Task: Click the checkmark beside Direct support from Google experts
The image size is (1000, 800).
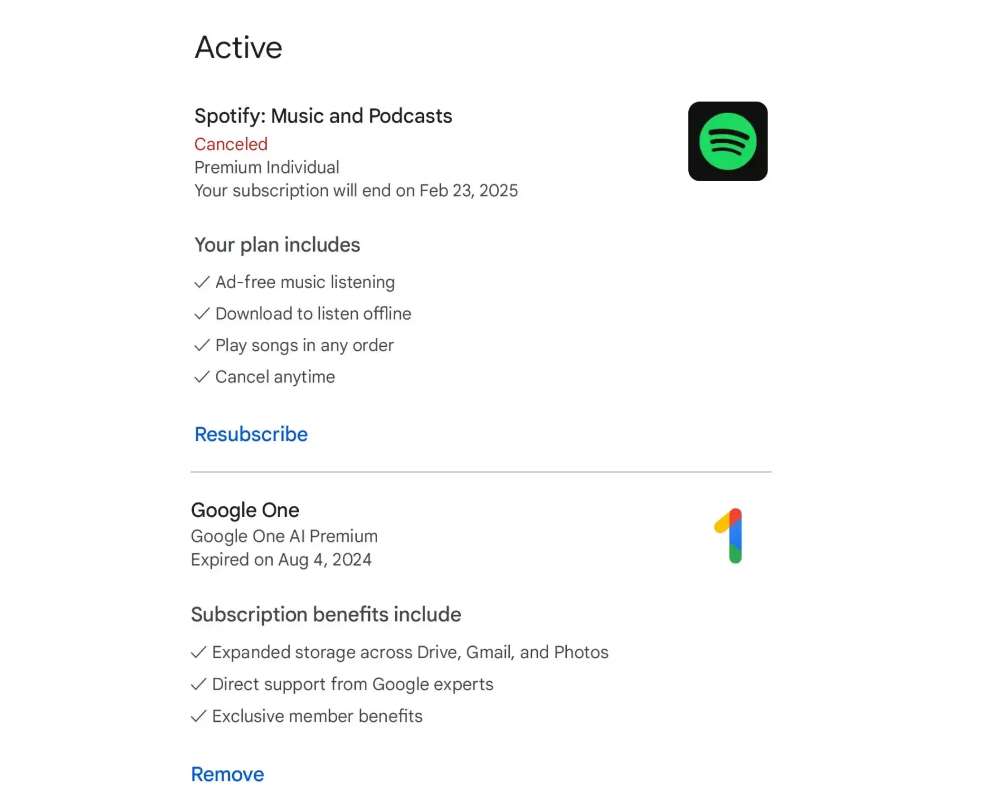Action: (198, 685)
